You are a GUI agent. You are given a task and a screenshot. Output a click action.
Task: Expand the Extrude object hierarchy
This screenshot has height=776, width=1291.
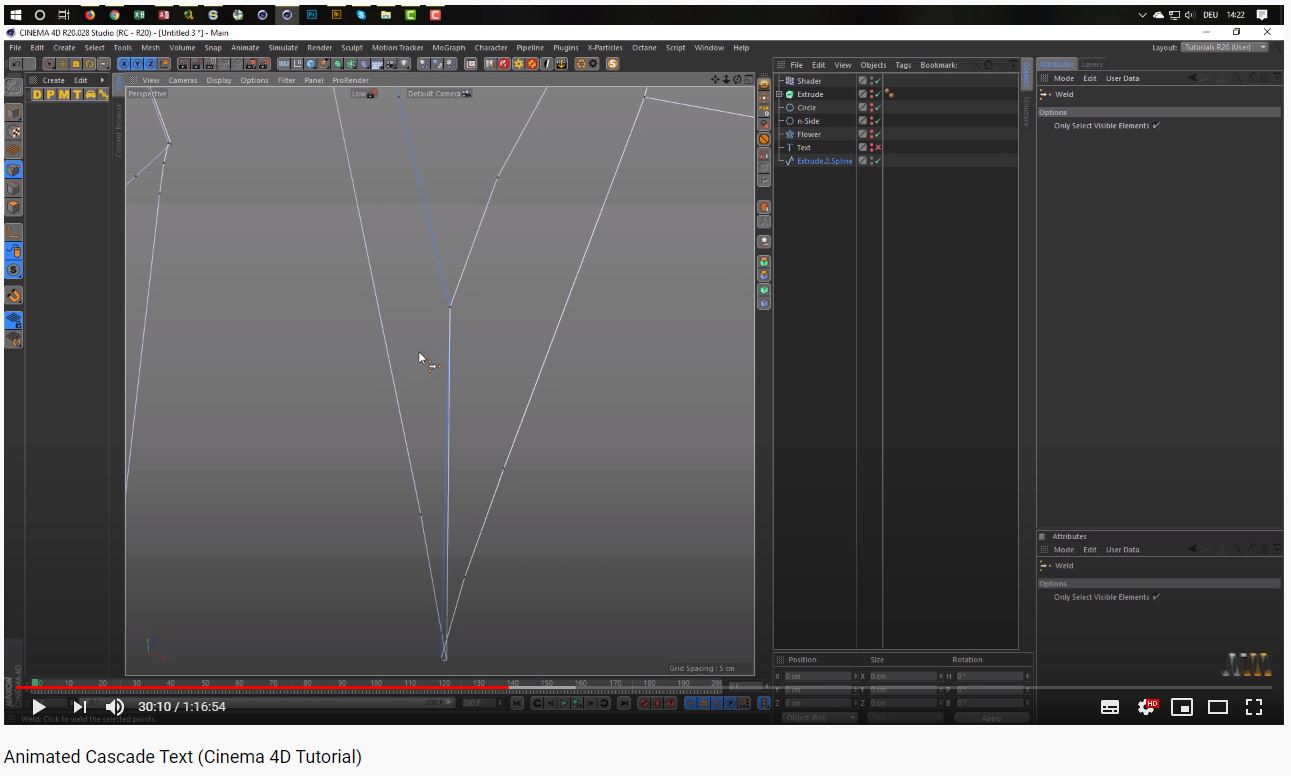[x=779, y=94]
